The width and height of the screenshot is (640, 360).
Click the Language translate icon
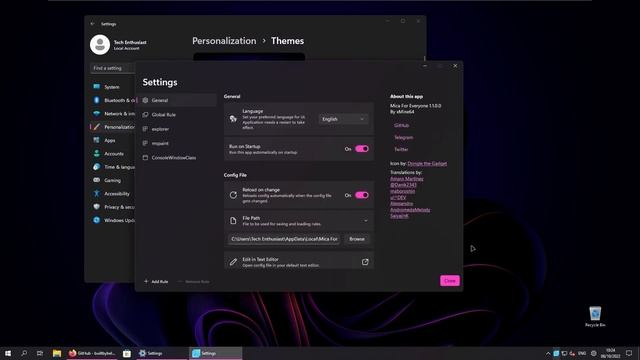pyautogui.click(x=233, y=119)
